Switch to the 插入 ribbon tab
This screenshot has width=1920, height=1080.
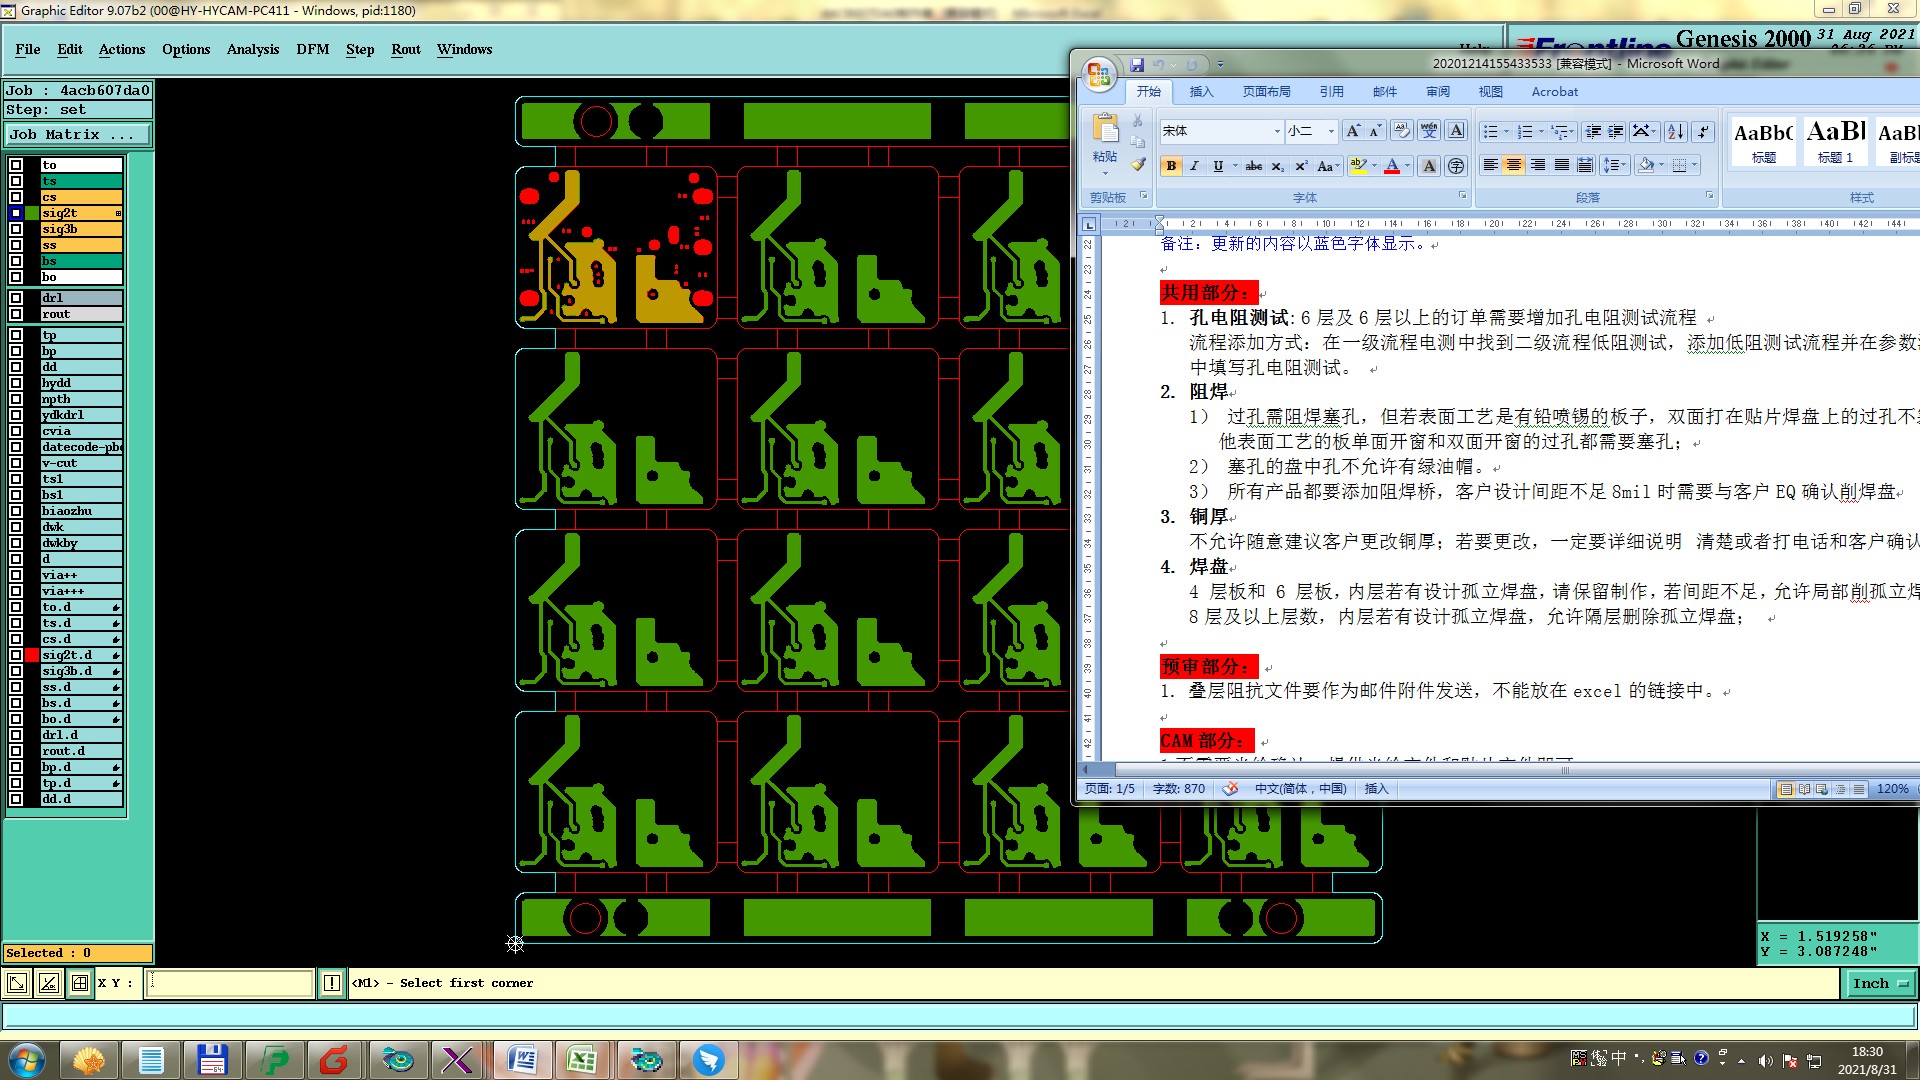pos(1201,92)
